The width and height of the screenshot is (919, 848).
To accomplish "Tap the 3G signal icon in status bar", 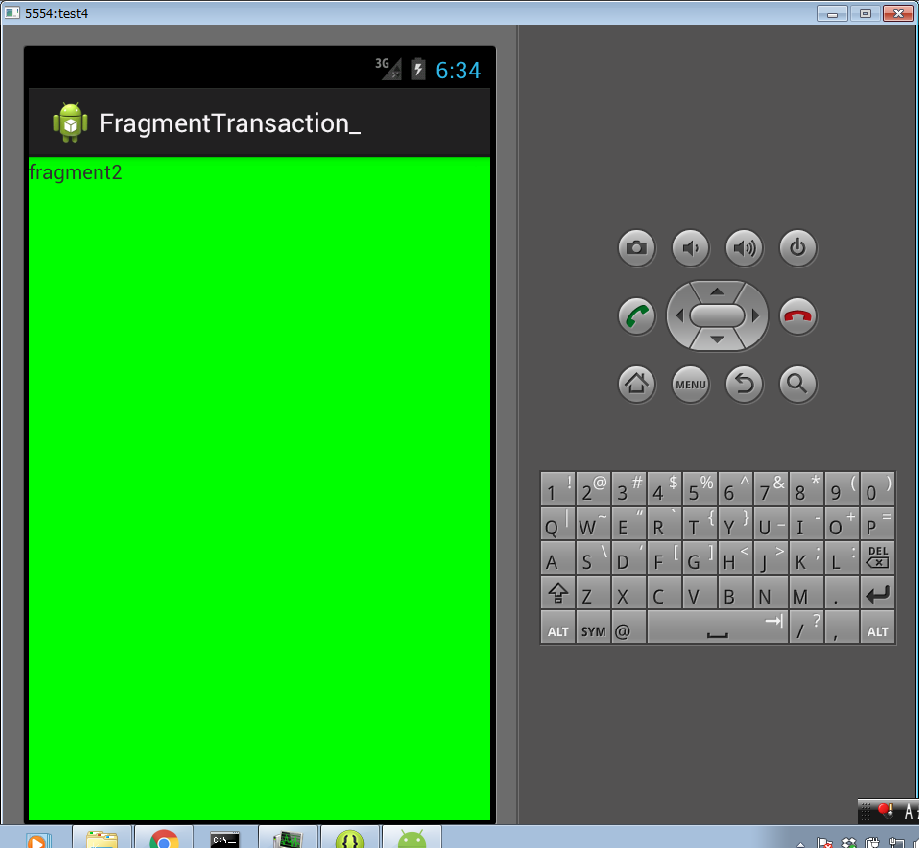I will point(388,68).
